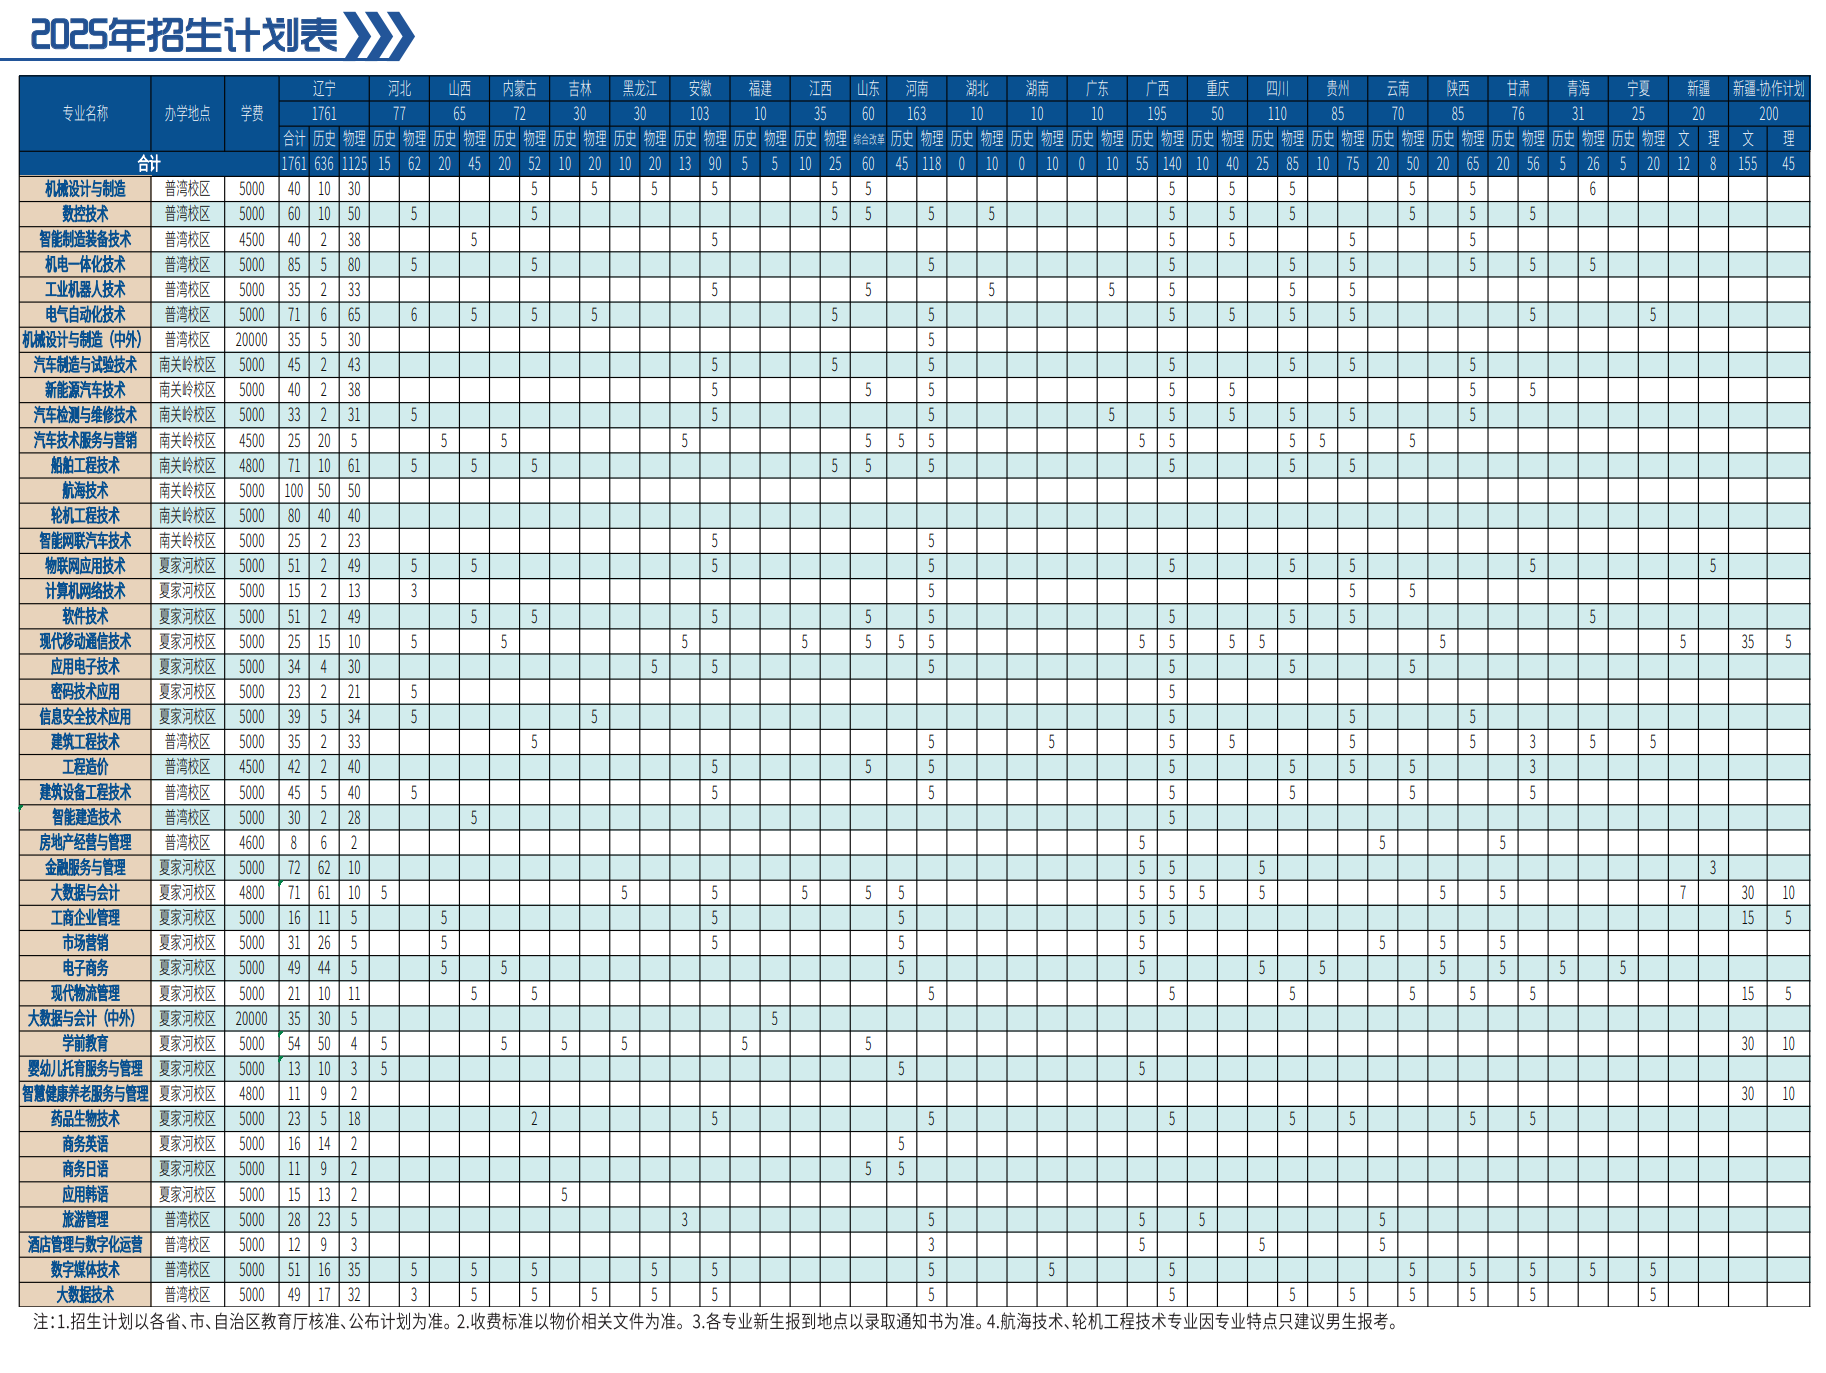This screenshot has height=1373, width=1826.
Task: Click the '安徽' province header
Action: (x=699, y=89)
